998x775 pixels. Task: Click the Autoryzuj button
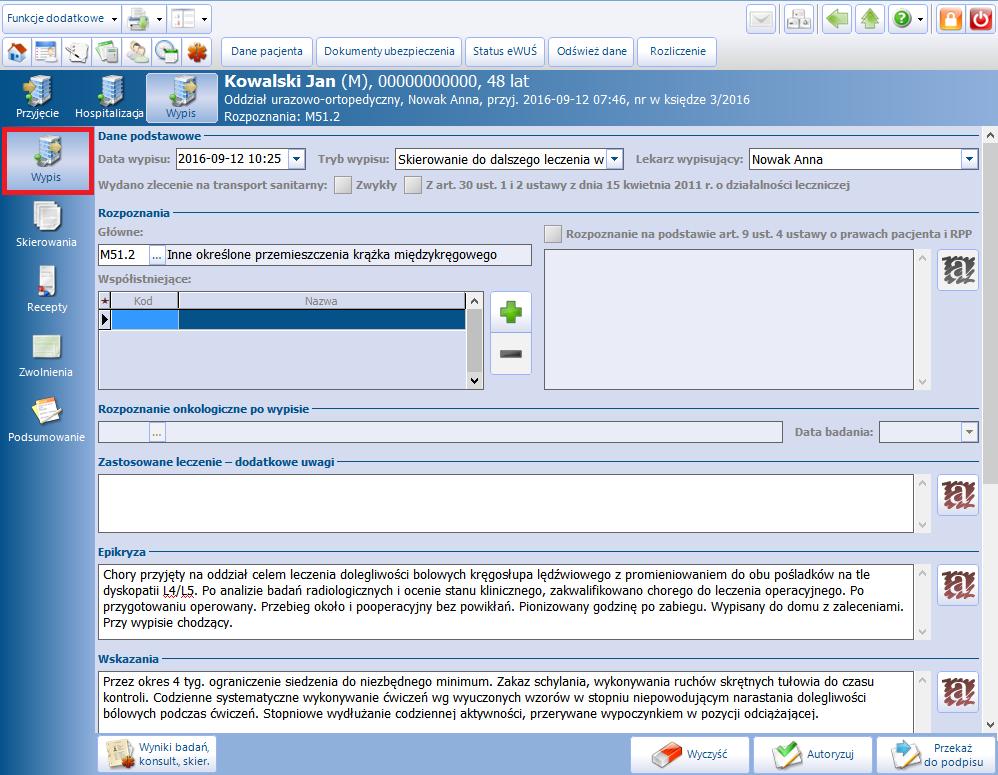coord(813,755)
